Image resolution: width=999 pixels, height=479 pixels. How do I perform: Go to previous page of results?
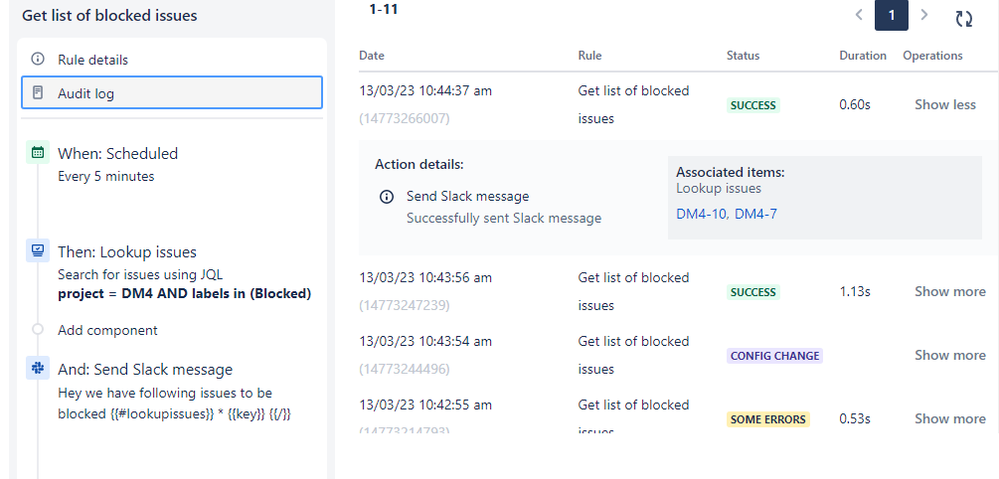(x=859, y=15)
